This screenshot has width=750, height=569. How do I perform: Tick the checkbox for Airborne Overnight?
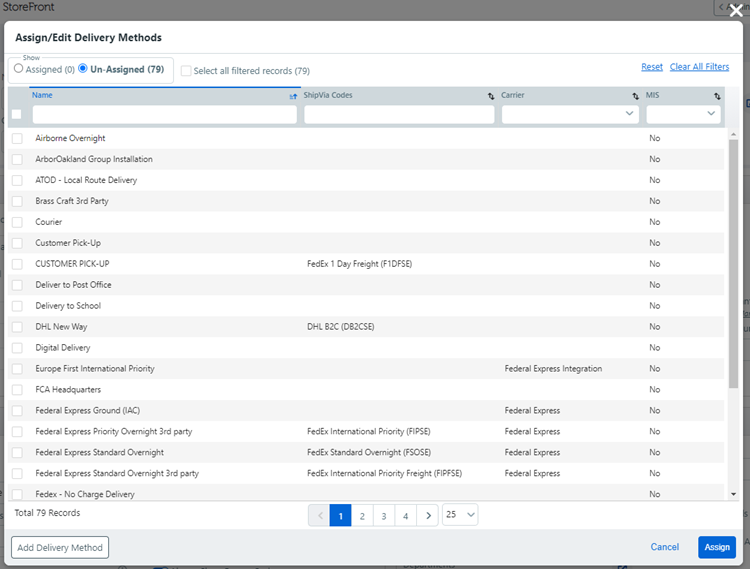click(17, 139)
